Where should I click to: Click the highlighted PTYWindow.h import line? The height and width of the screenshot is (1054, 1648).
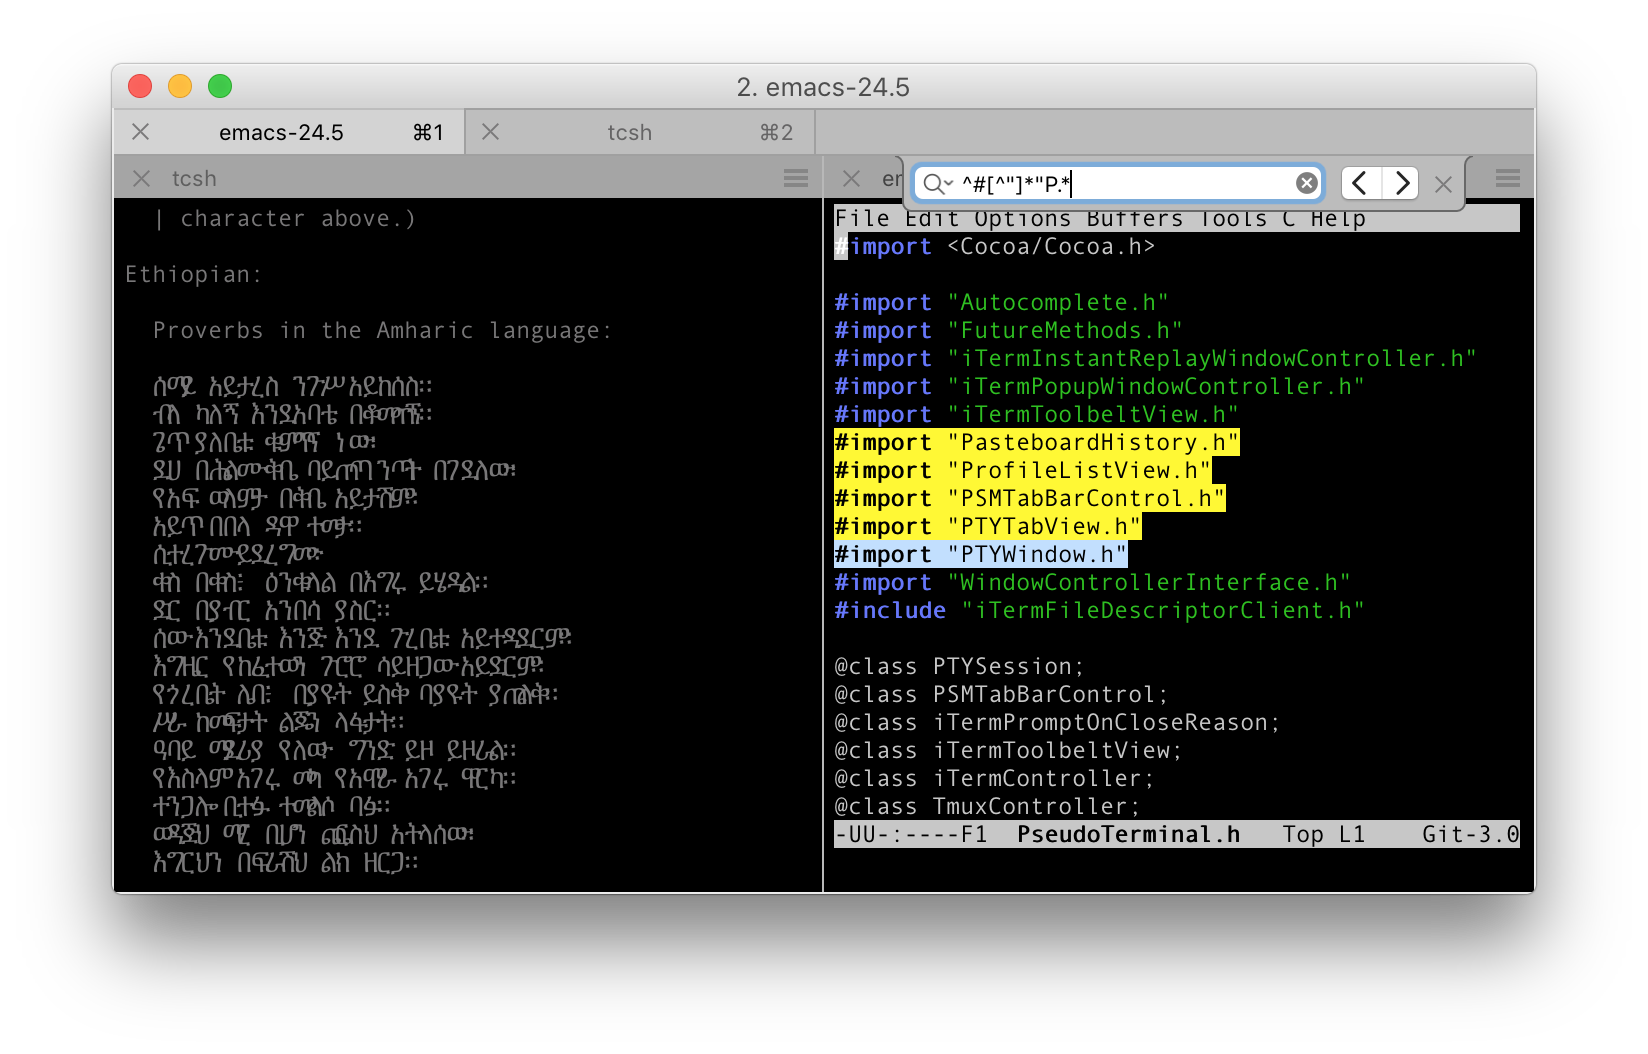tap(981, 555)
